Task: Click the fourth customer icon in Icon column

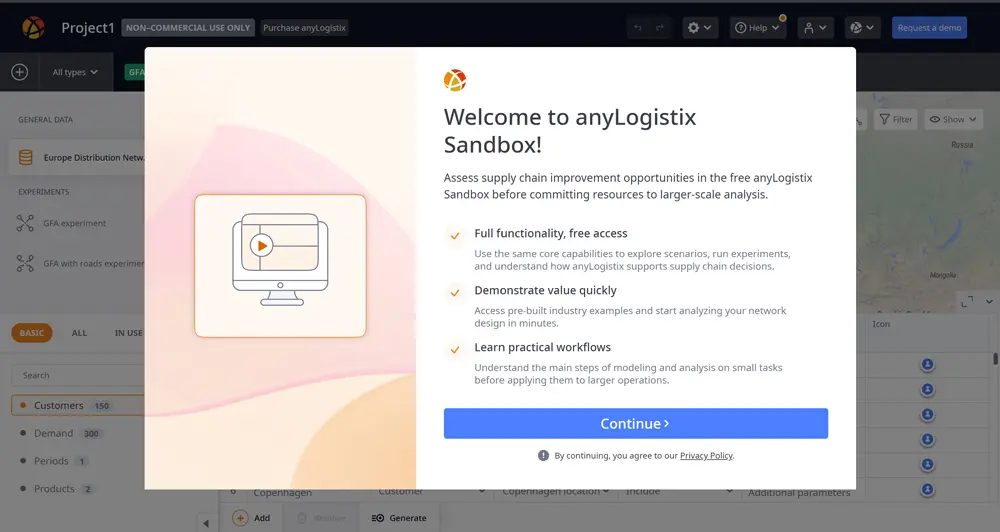Action: pos(927,440)
